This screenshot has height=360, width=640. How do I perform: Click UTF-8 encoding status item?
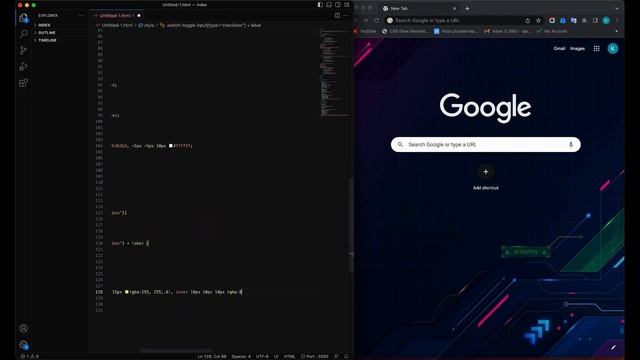click(x=262, y=356)
